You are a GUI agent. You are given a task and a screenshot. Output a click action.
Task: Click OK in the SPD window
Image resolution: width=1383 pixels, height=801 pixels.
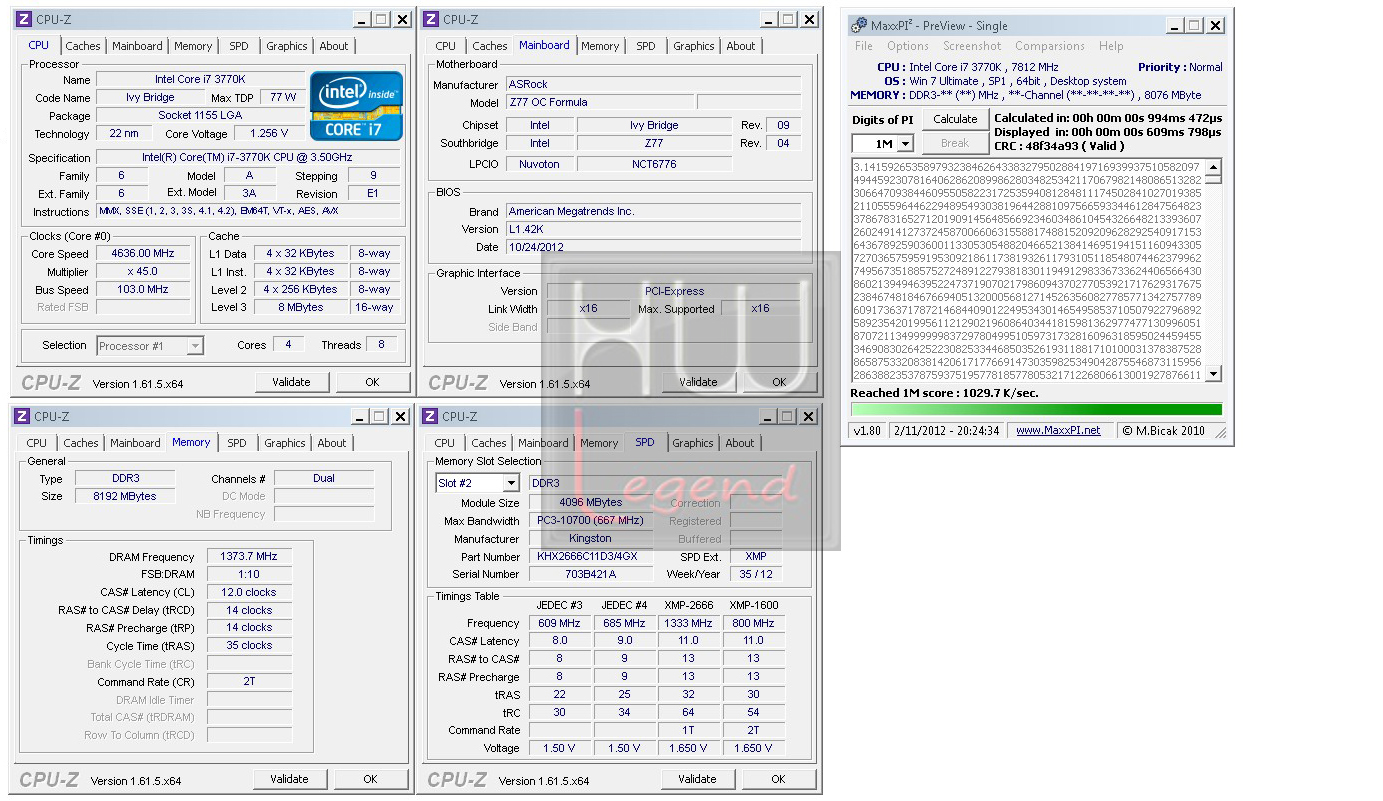[x=778, y=779]
